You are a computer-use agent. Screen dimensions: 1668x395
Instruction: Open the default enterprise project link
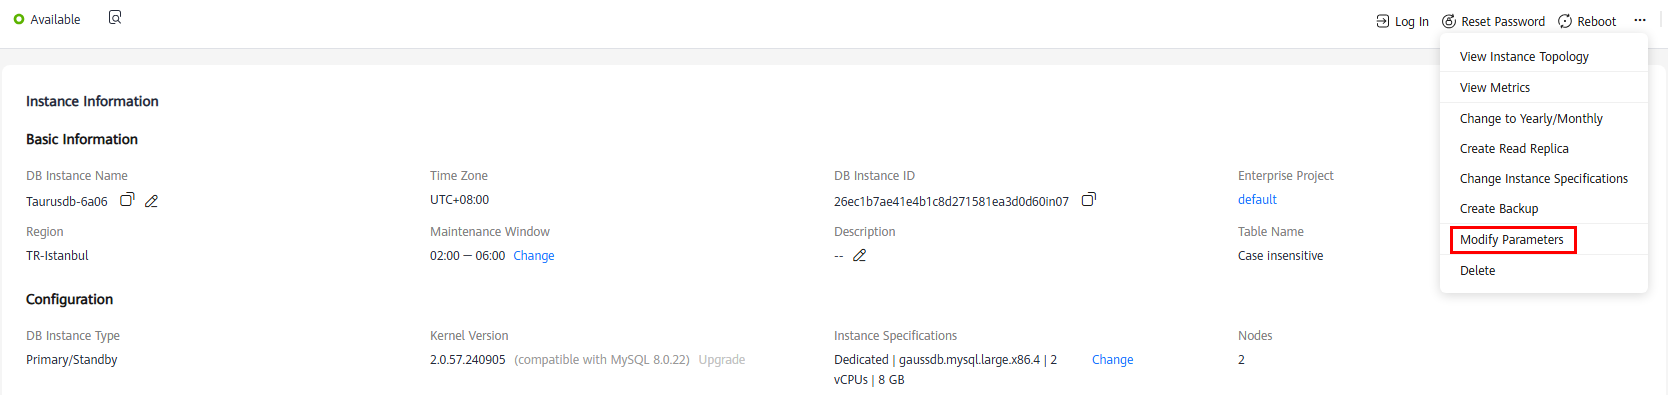click(1257, 200)
